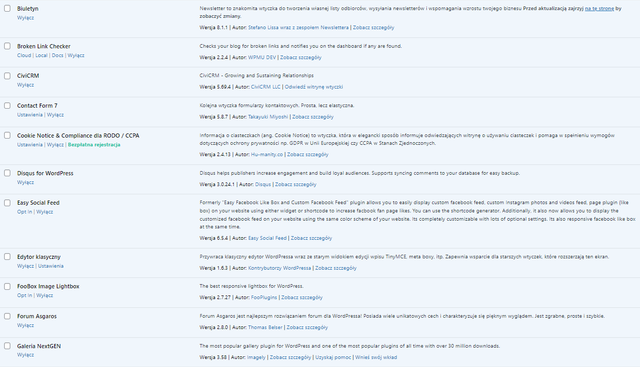Click 'Wersja 3.58' in Galeria NextGEN row
This screenshot has height=367, width=640.
[213, 358]
